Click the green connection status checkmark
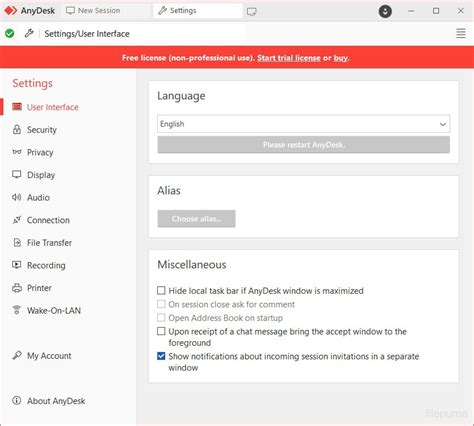This screenshot has width=474, height=426. [x=10, y=33]
